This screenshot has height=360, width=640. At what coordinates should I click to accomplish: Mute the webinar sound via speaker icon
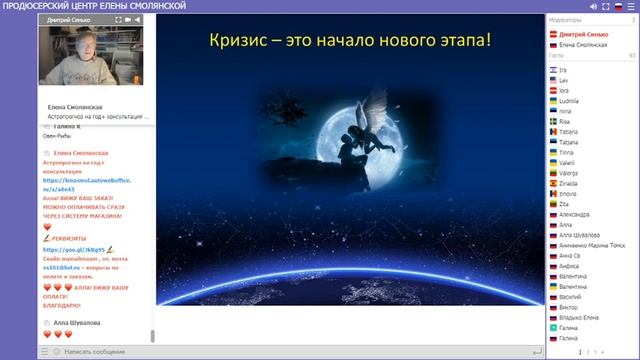click(593, 7)
